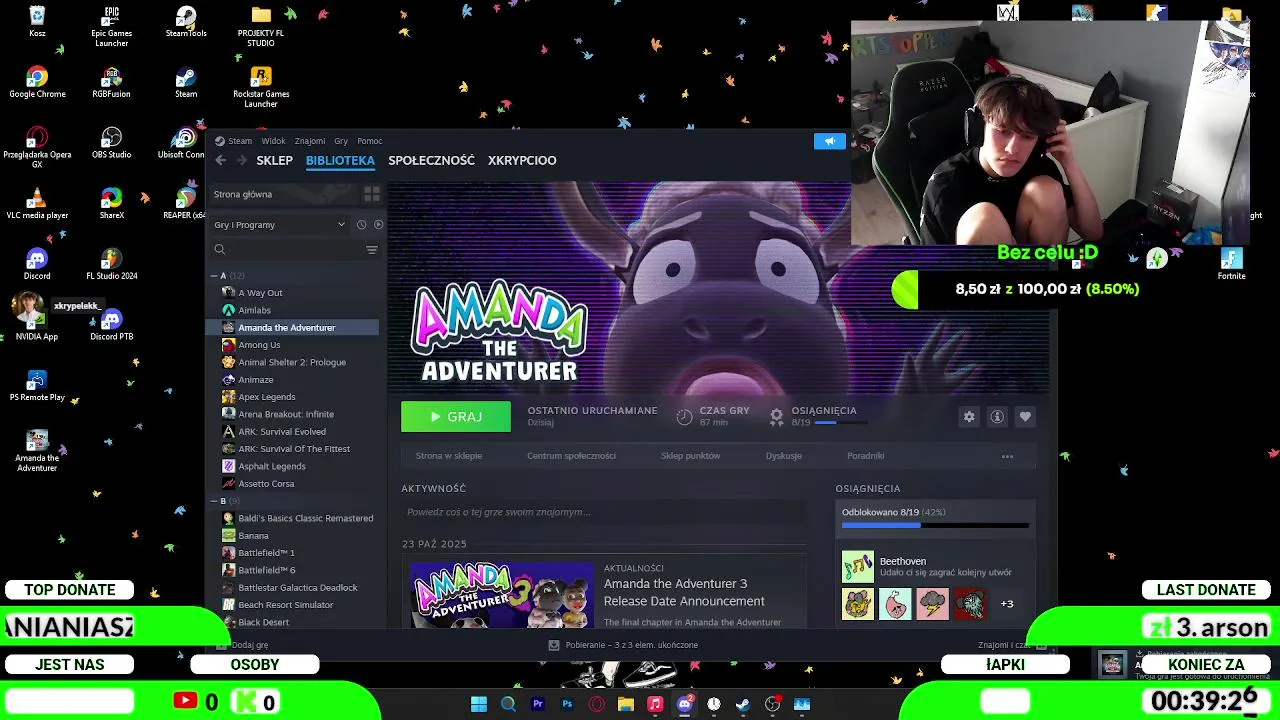Open more options ellipsis on game page
The height and width of the screenshot is (720, 1280).
point(1007,456)
